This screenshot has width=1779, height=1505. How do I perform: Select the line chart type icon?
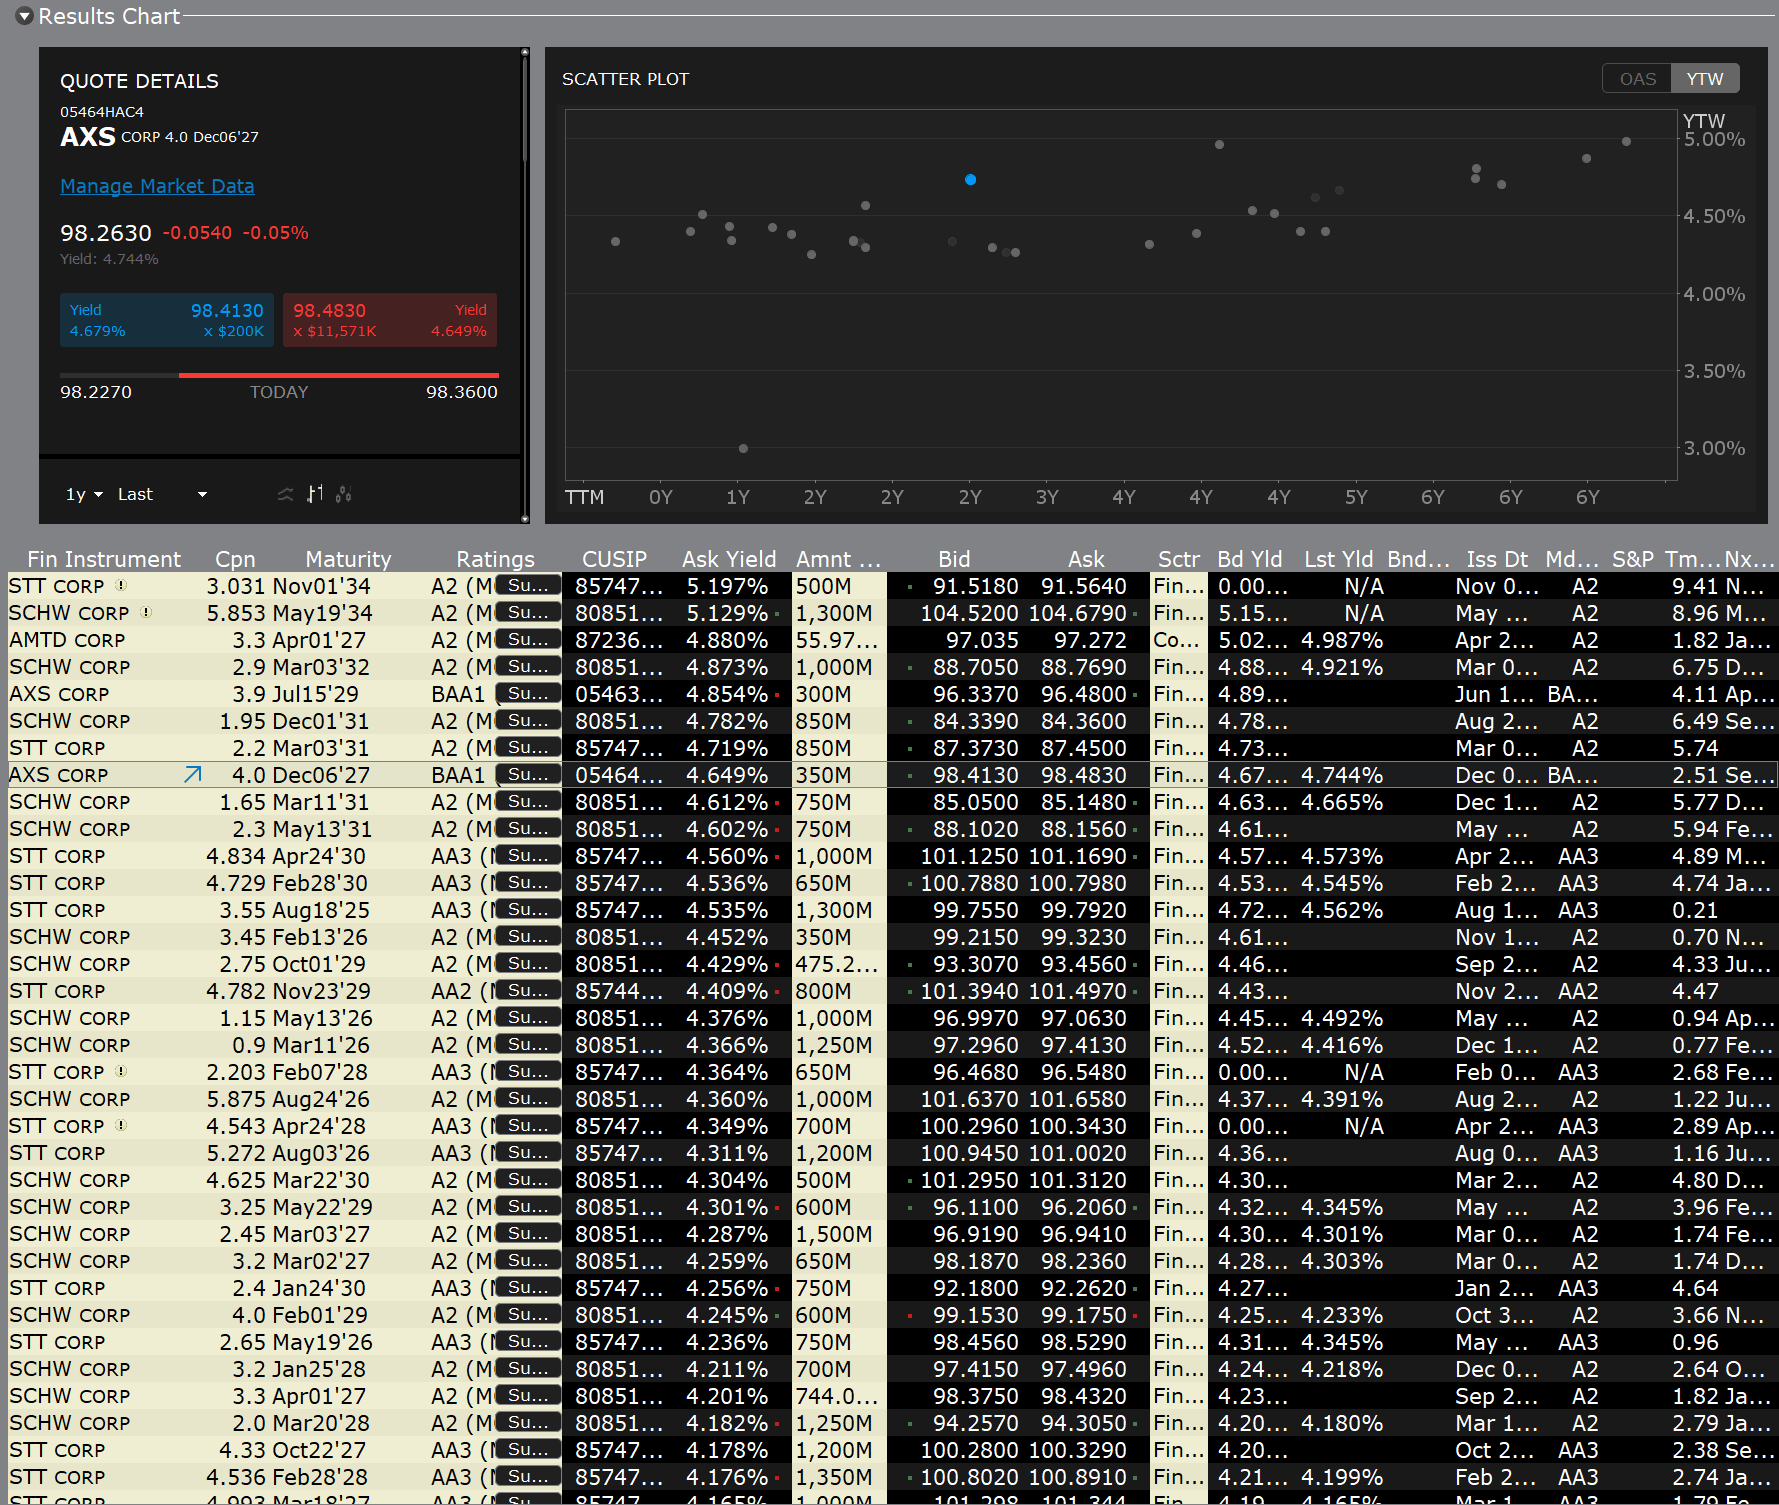285,494
